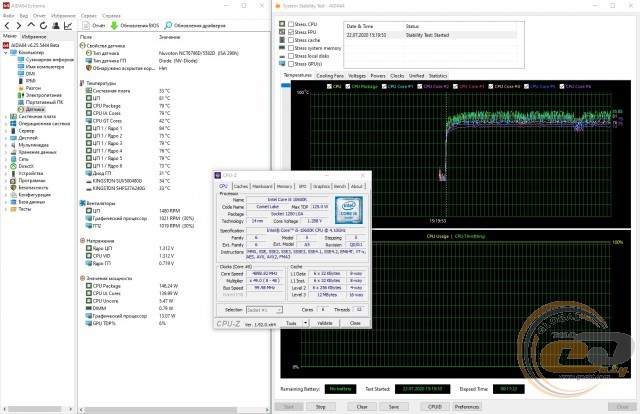Enable the Stress cache checkbox
The height and width of the screenshot is (414, 640).
coord(291,40)
